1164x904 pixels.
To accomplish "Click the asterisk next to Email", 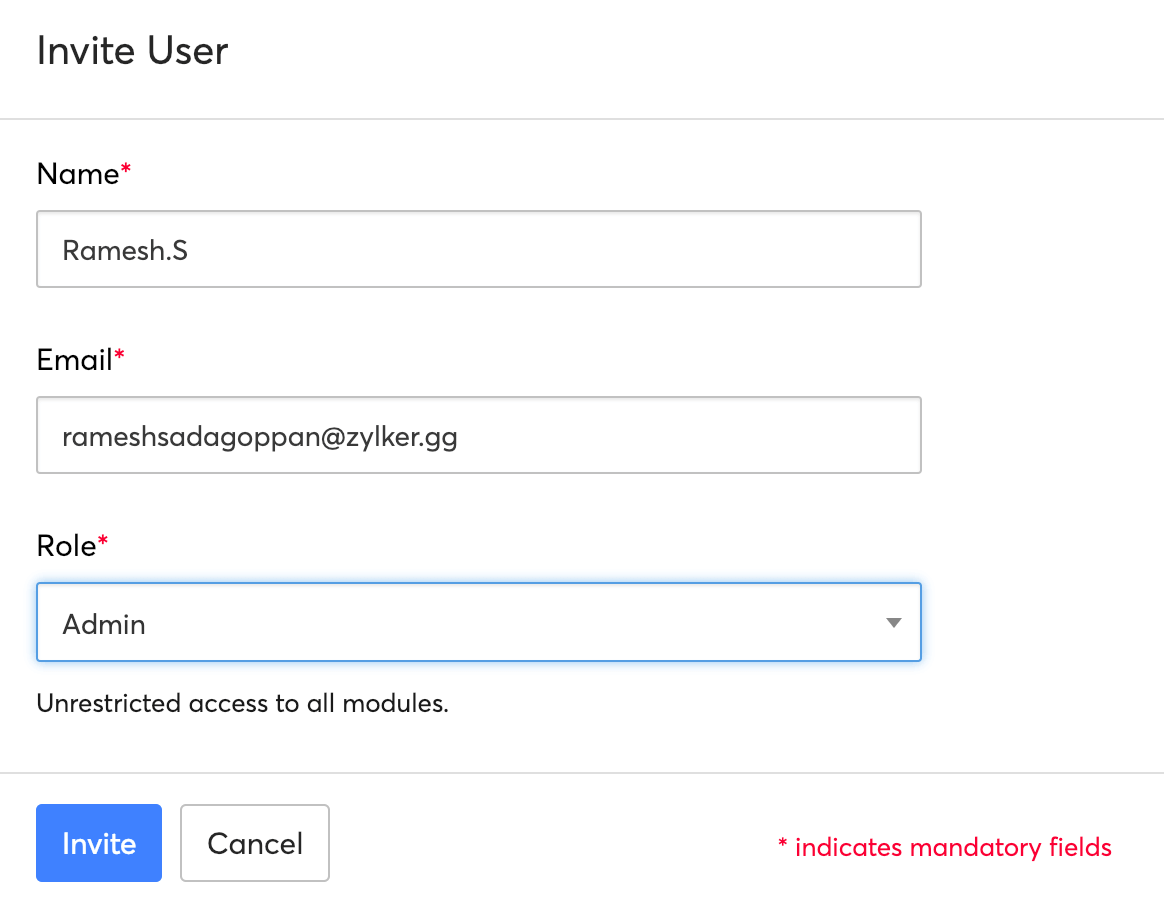I will 119,353.
